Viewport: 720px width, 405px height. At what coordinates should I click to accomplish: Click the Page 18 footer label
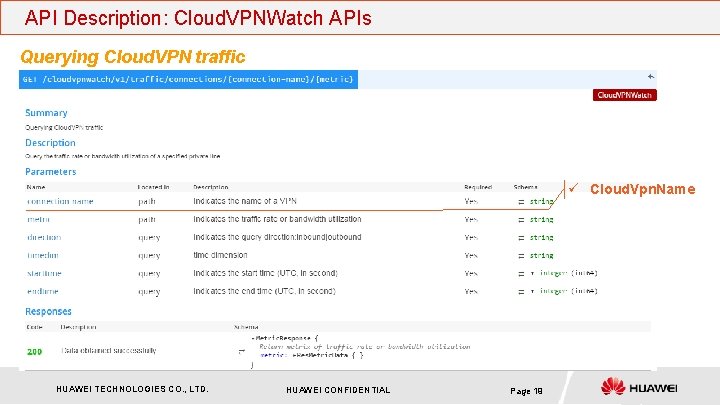[x=526, y=391]
